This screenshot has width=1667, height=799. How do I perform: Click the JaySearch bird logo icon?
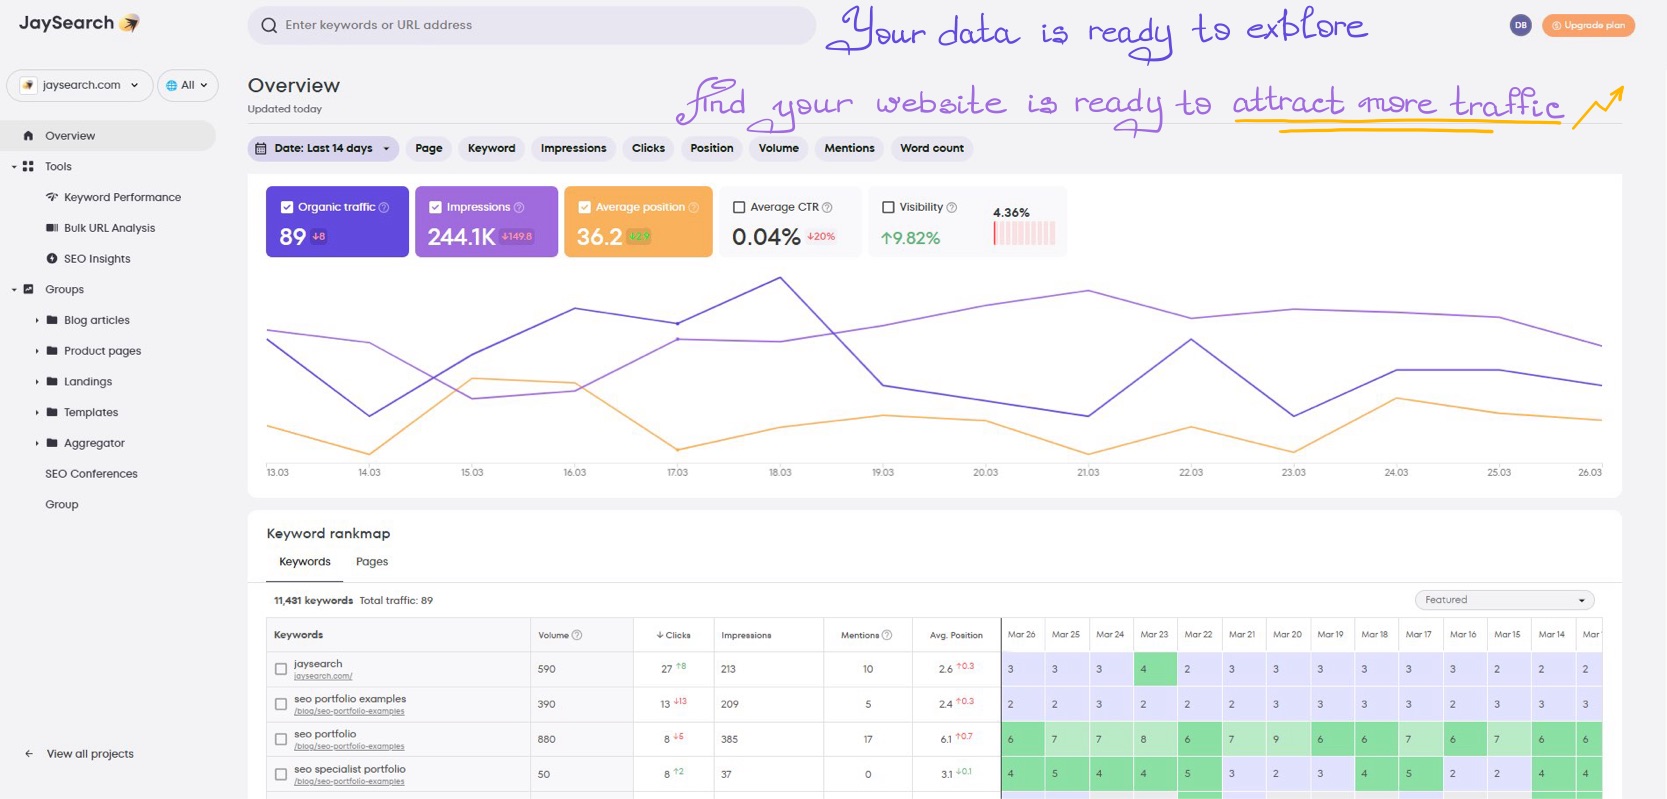point(129,23)
